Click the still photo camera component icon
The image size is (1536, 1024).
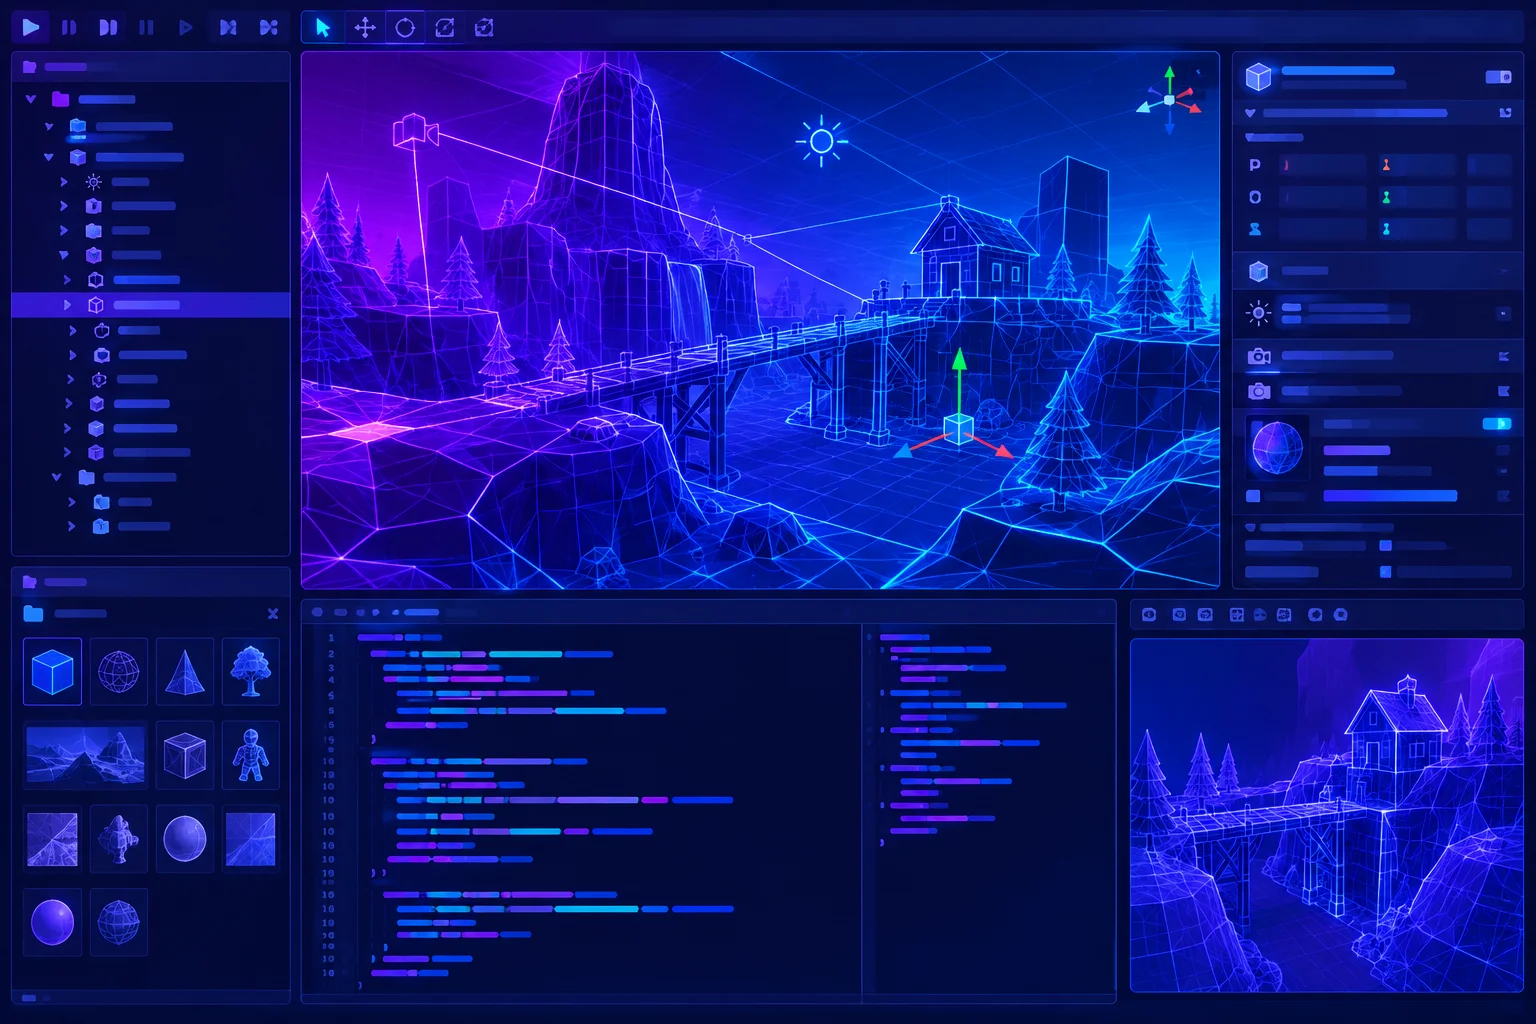1259,391
